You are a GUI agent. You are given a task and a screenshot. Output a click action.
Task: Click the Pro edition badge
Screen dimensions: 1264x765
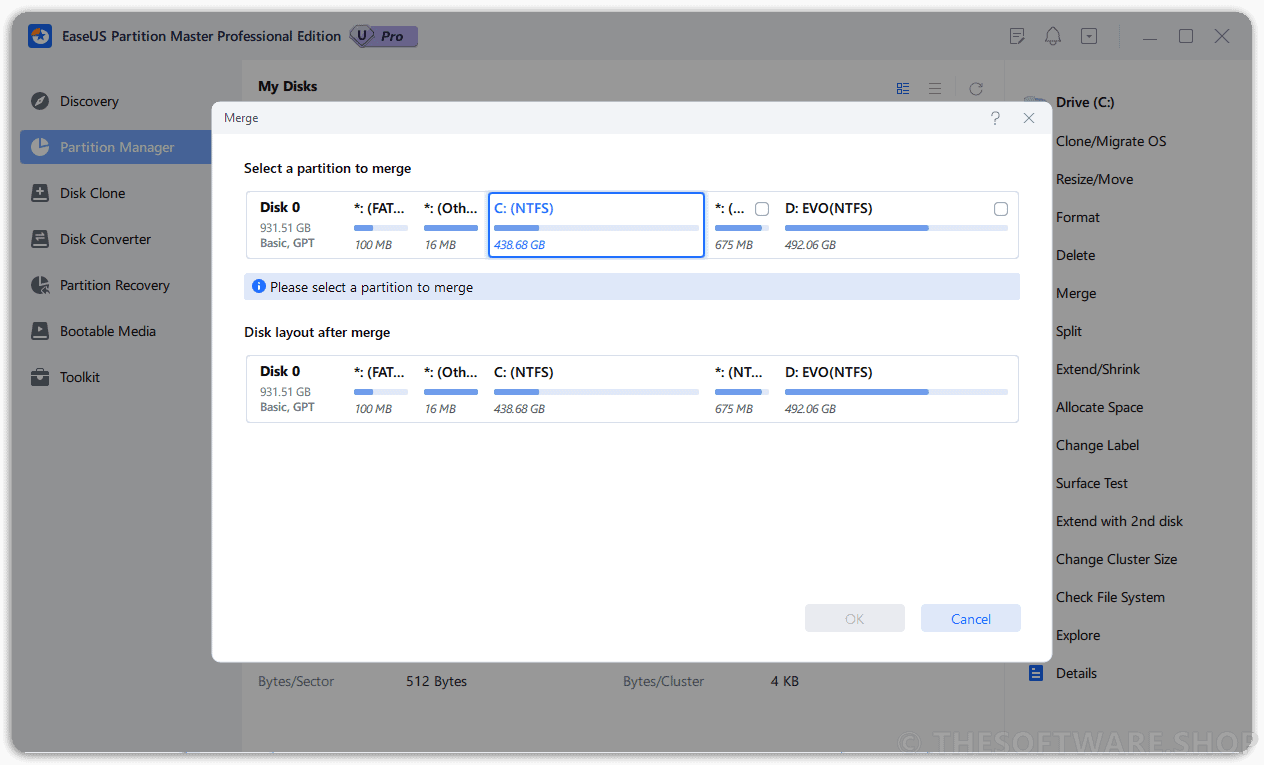[384, 36]
